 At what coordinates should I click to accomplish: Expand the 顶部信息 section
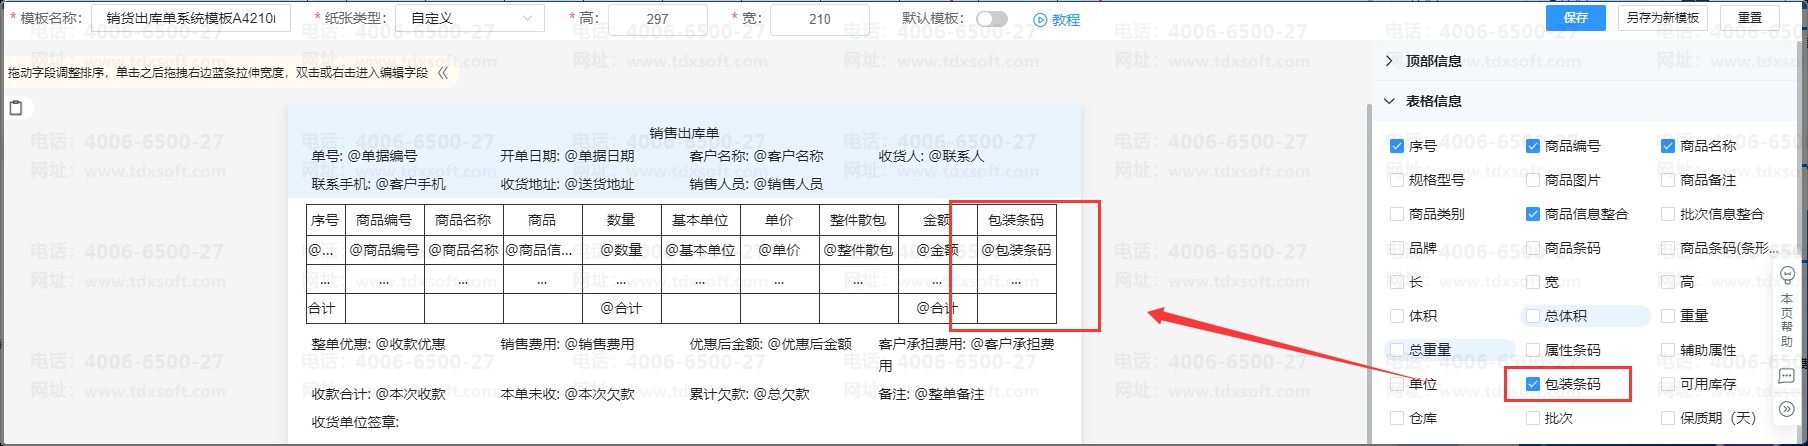point(1389,61)
